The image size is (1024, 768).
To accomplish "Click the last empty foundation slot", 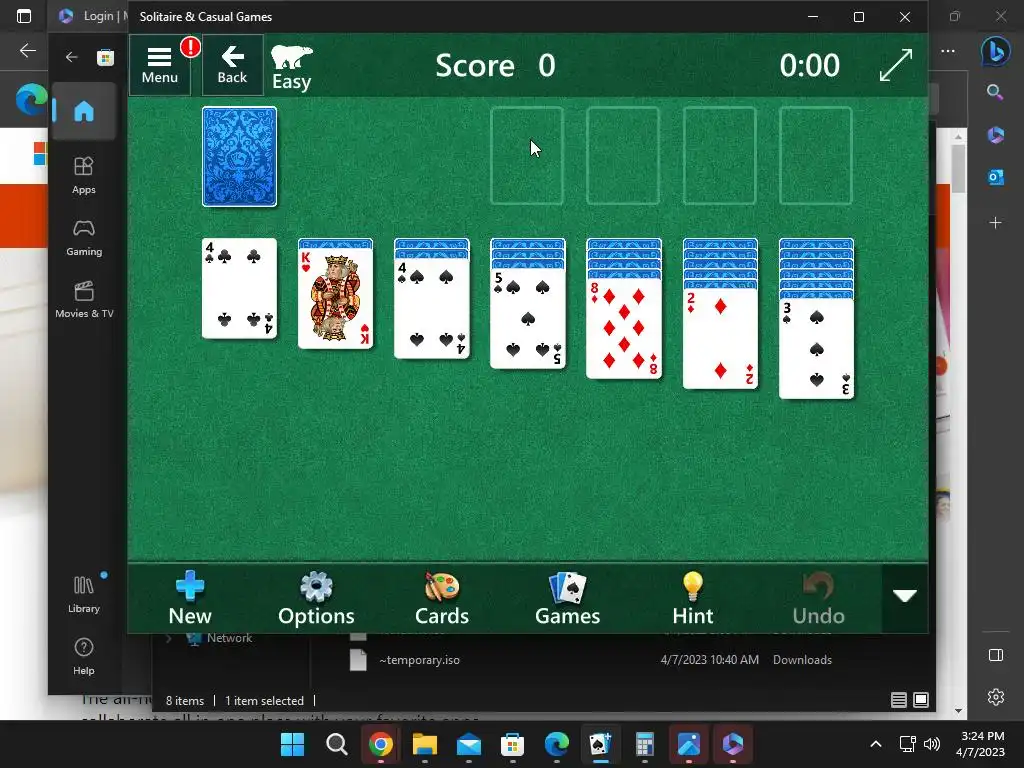I will point(816,156).
